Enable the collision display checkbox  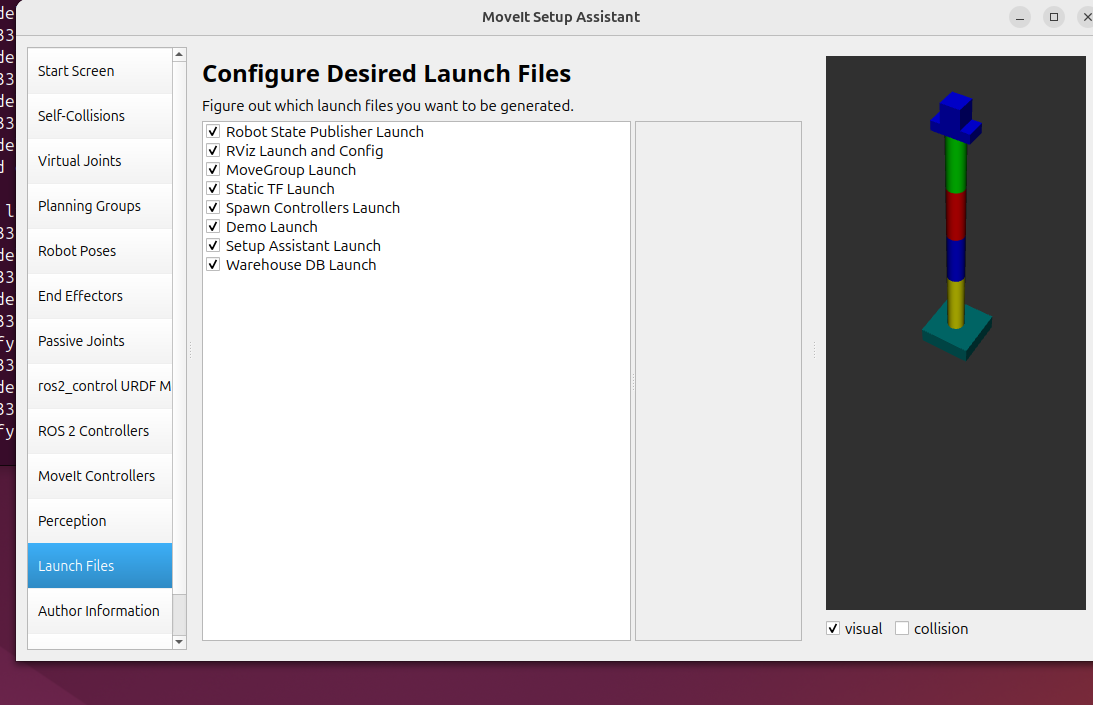pos(902,628)
